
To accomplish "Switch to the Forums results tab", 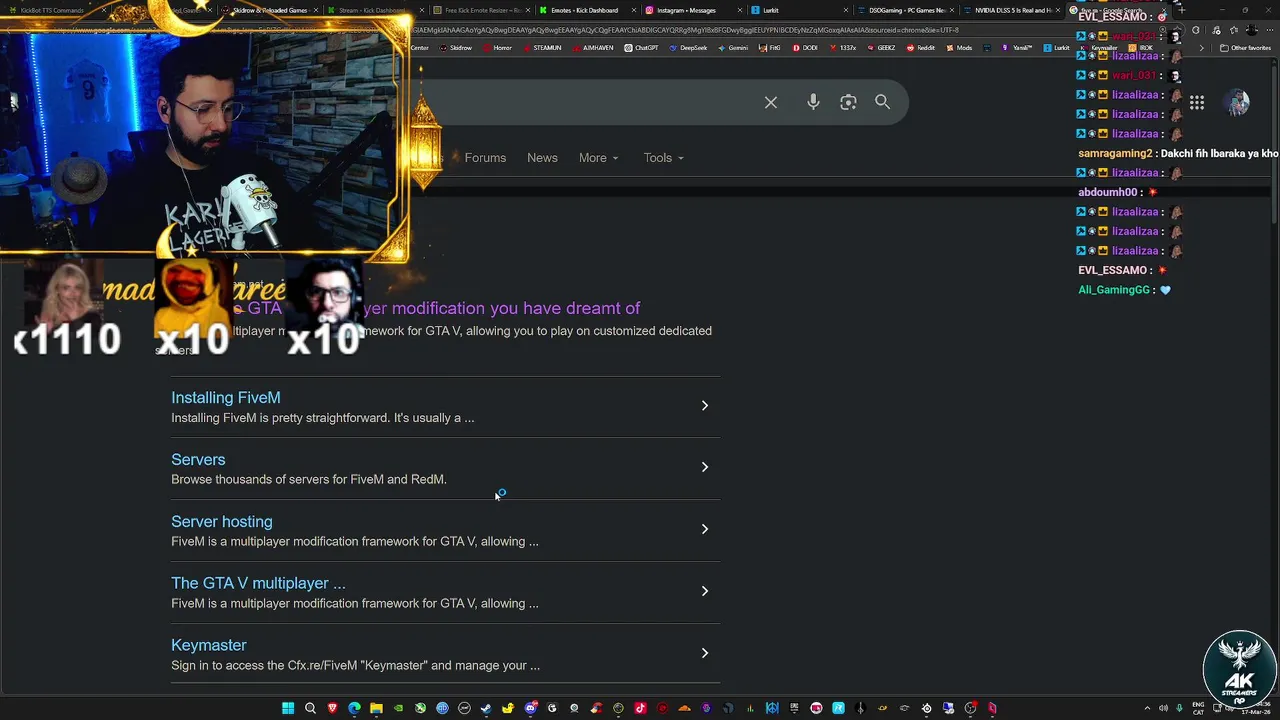I will coord(485,158).
